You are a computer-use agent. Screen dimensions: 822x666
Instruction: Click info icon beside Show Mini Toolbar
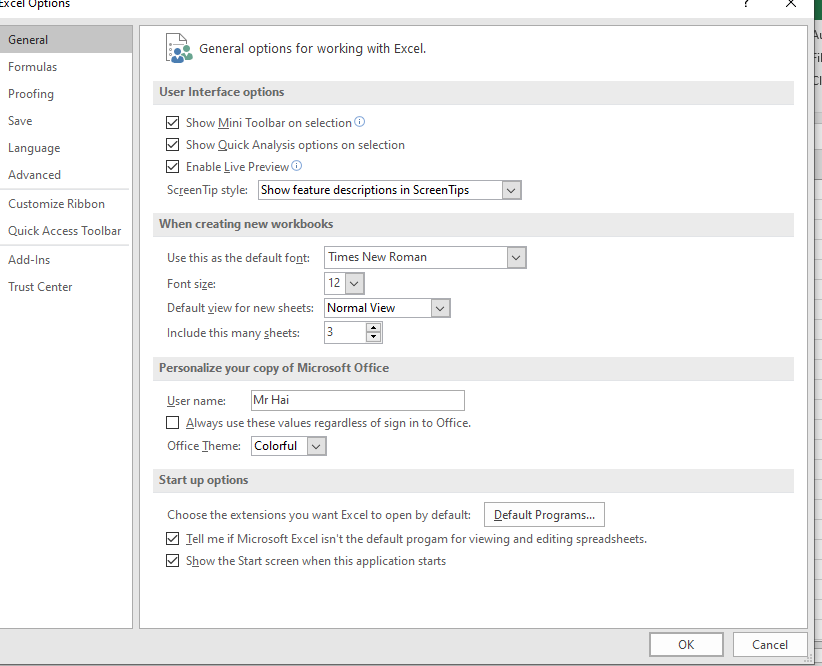click(x=360, y=122)
